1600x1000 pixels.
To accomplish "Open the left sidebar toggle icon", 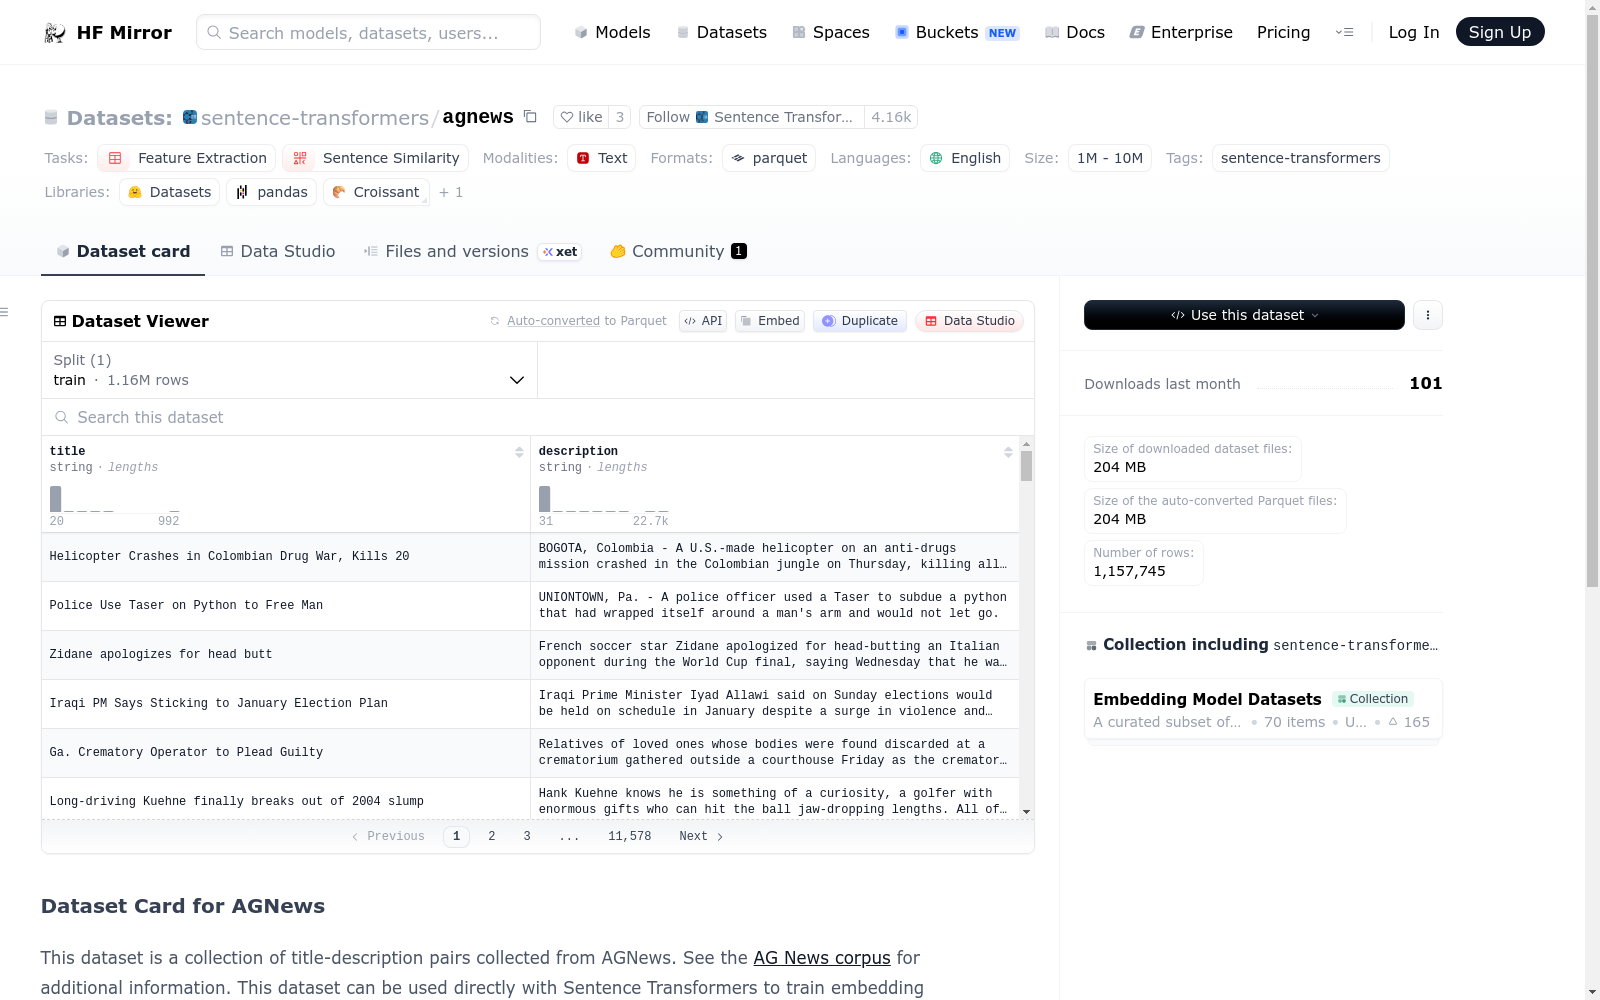I will click(5, 313).
